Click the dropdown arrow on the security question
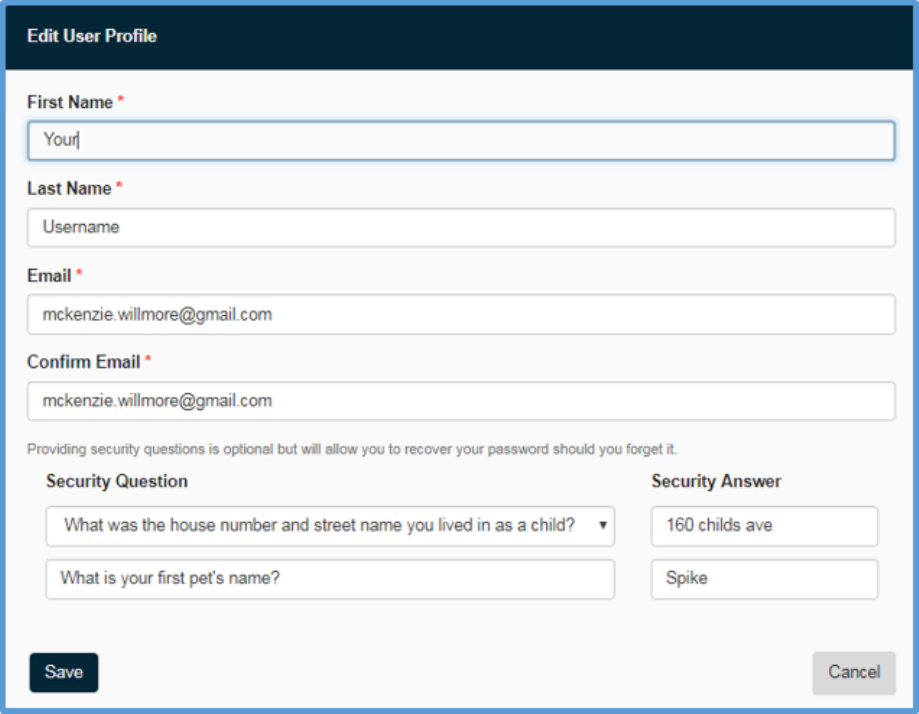 [604, 526]
